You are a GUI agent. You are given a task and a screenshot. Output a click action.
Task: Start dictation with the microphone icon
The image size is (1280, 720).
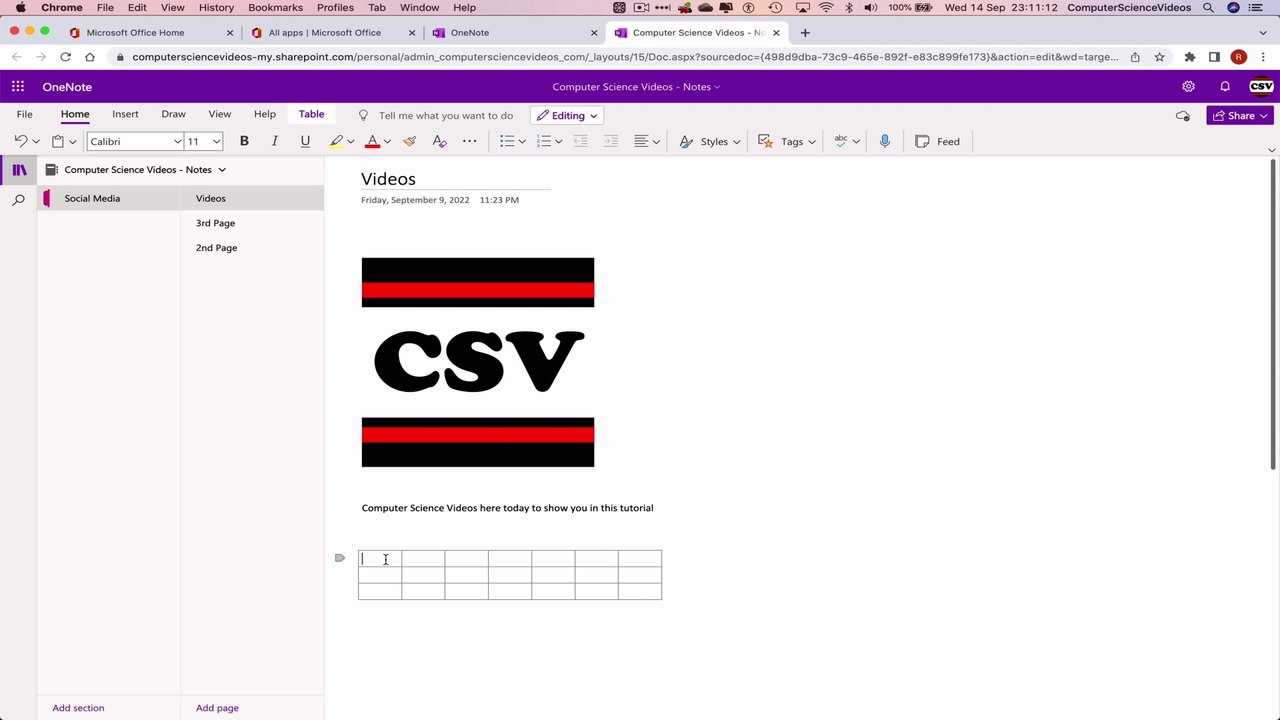click(x=884, y=141)
